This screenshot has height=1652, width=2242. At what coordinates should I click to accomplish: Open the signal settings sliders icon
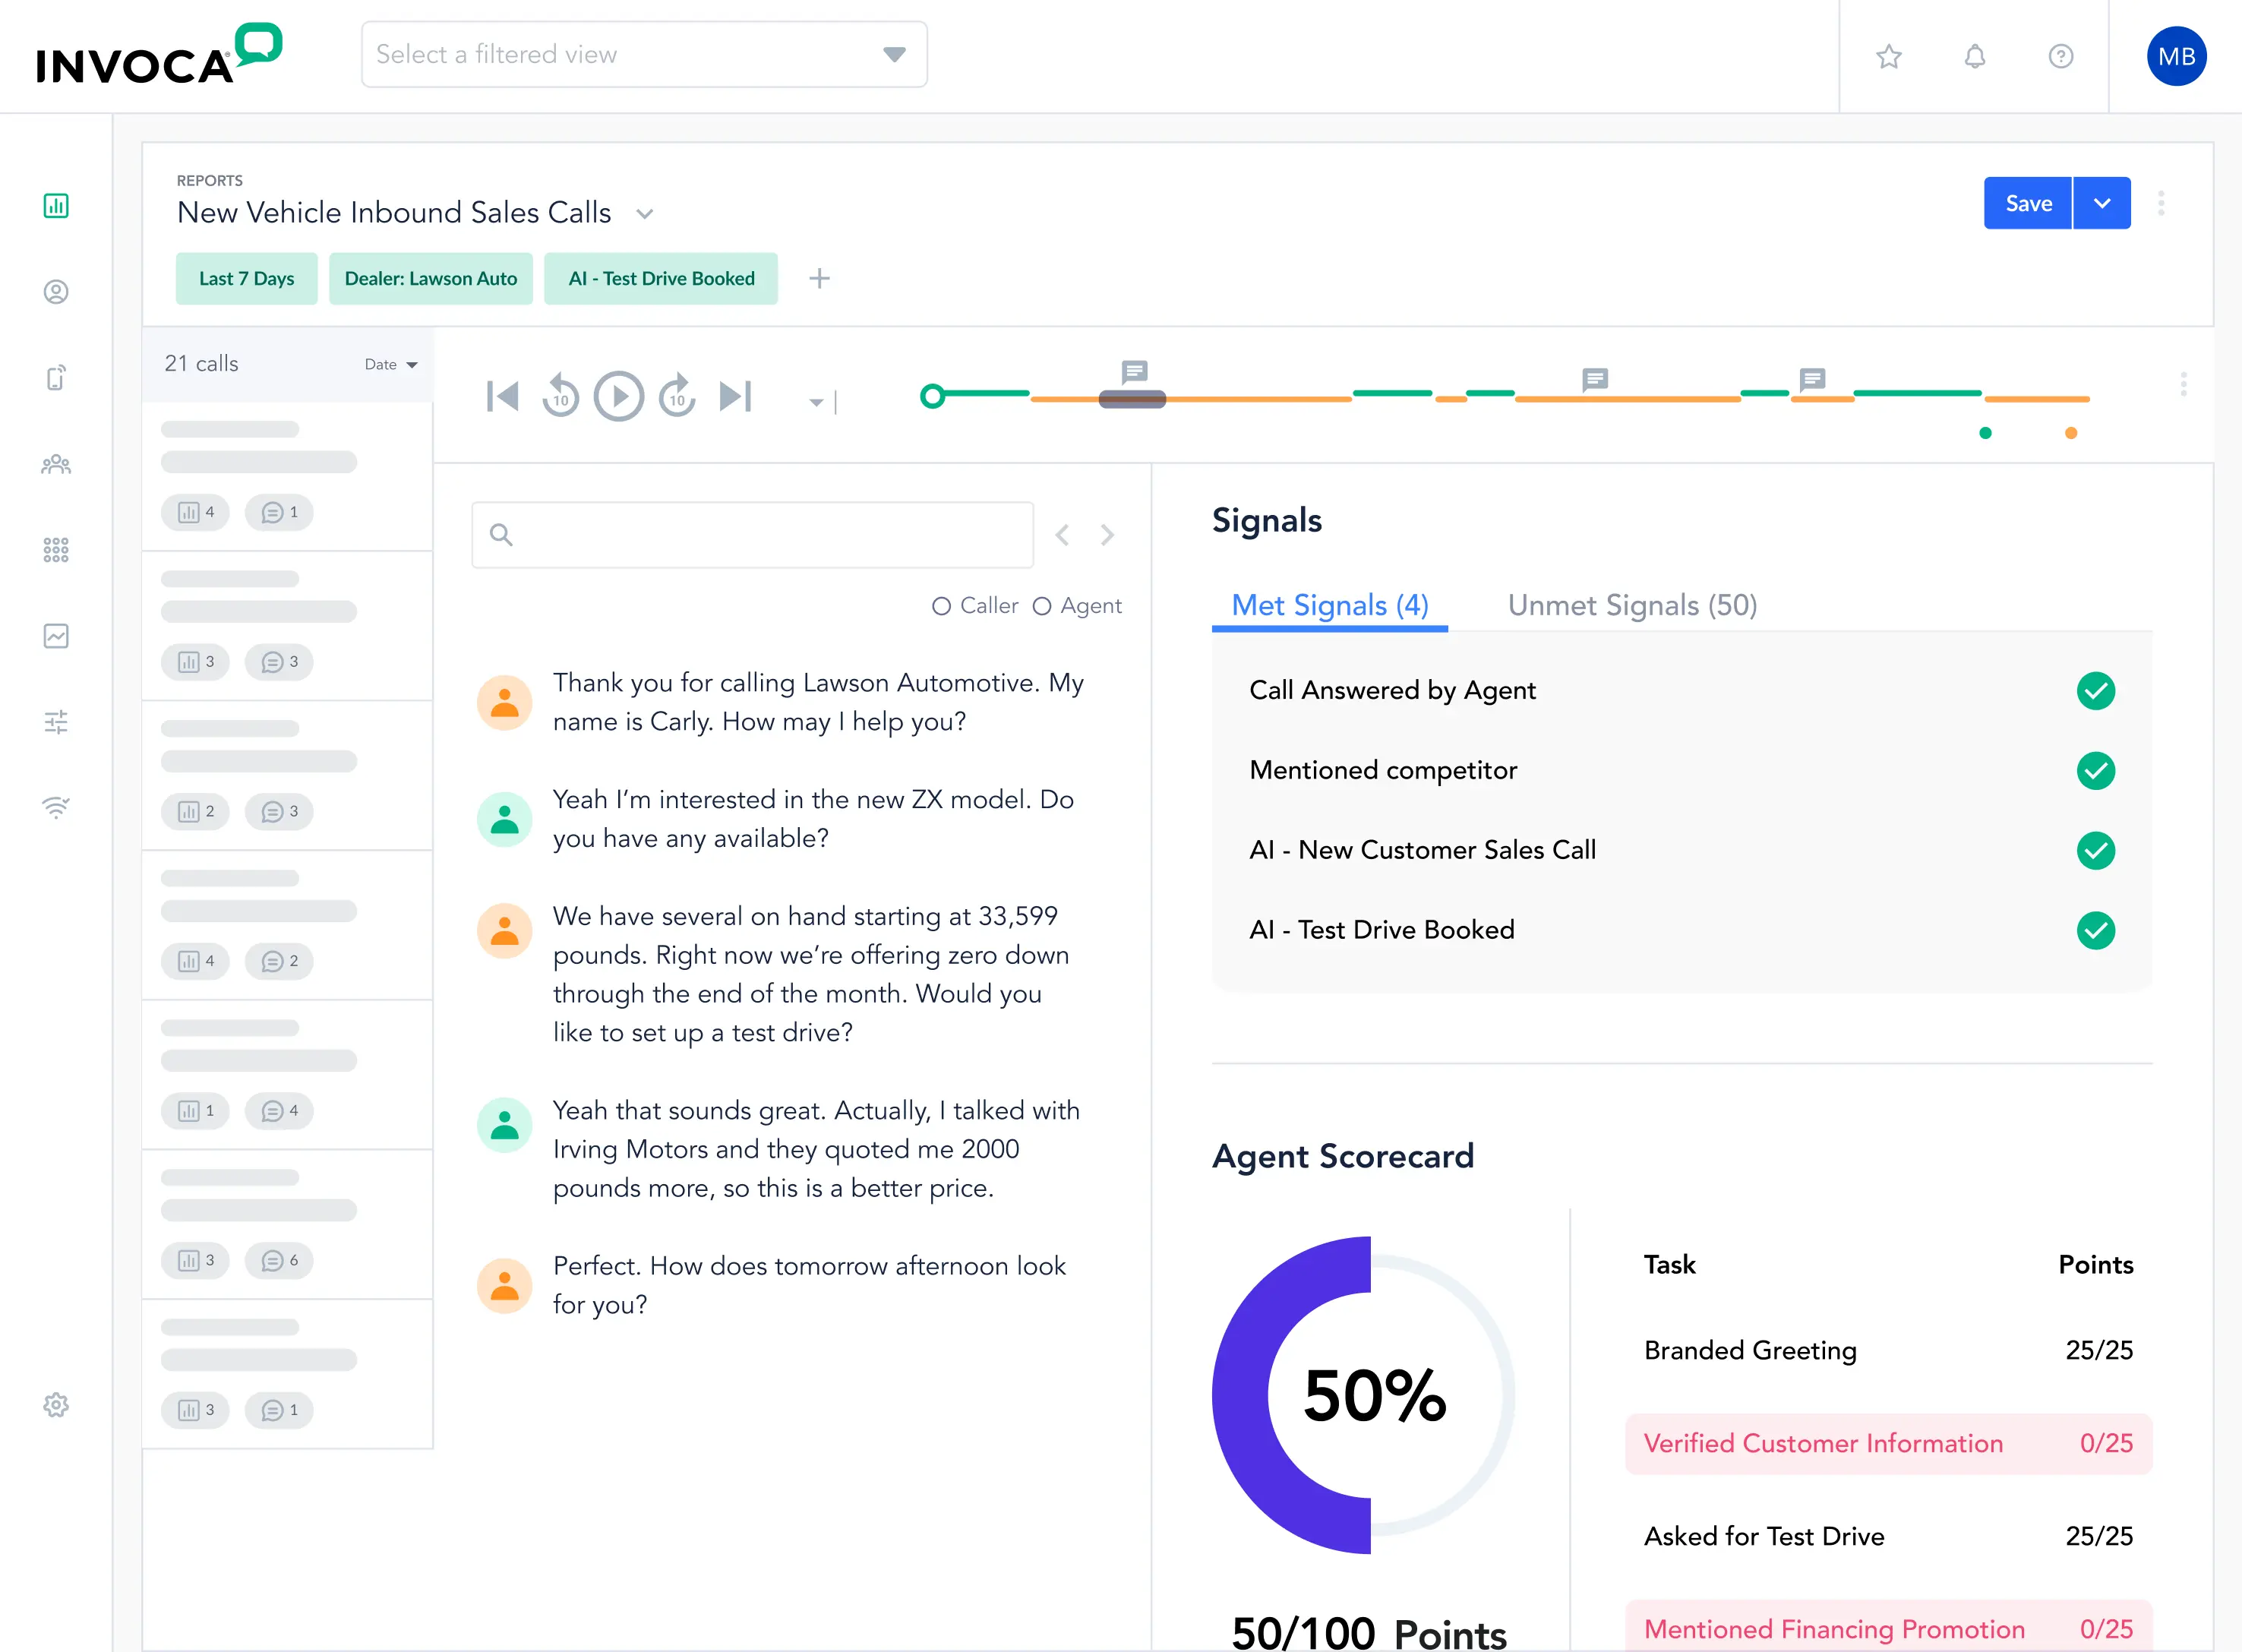pyautogui.click(x=56, y=722)
